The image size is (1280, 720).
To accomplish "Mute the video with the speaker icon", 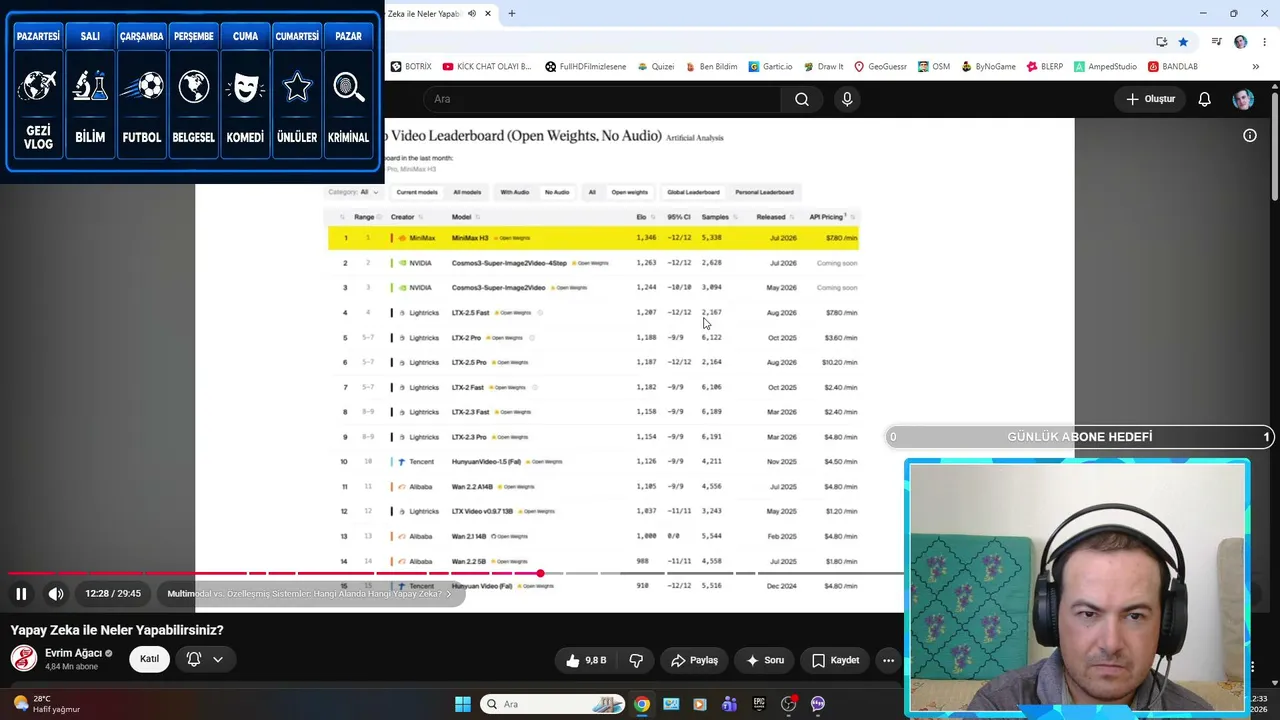I will (56, 594).
